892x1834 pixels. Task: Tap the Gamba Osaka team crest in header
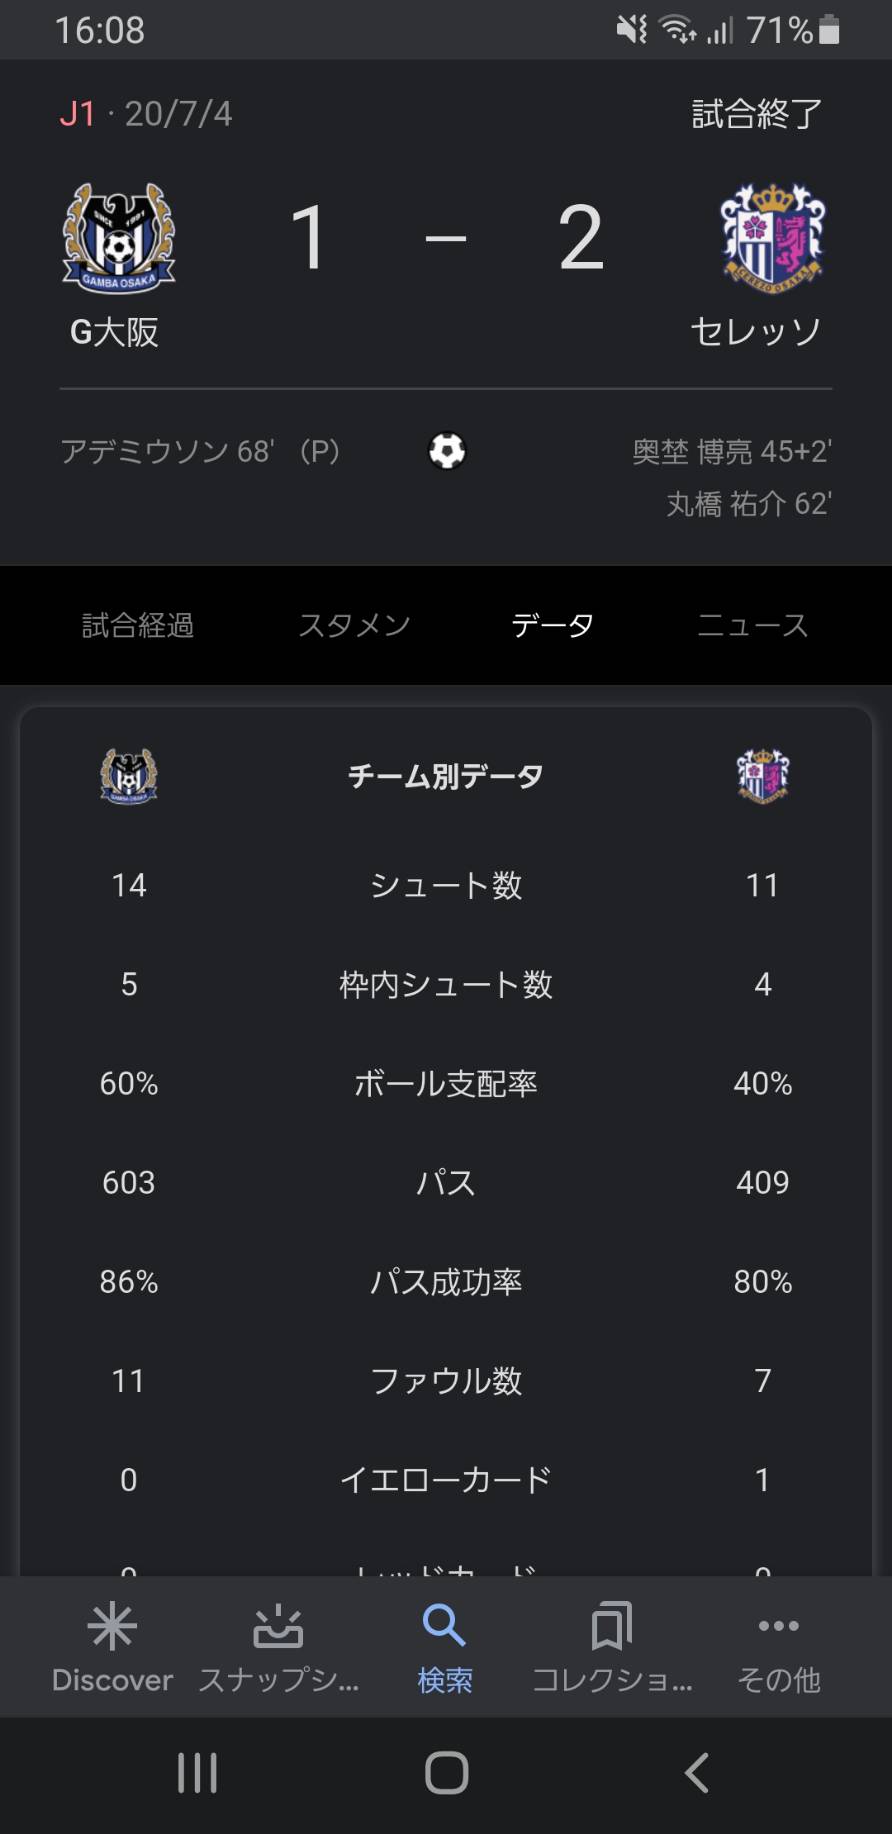click(x=119, y=238)
